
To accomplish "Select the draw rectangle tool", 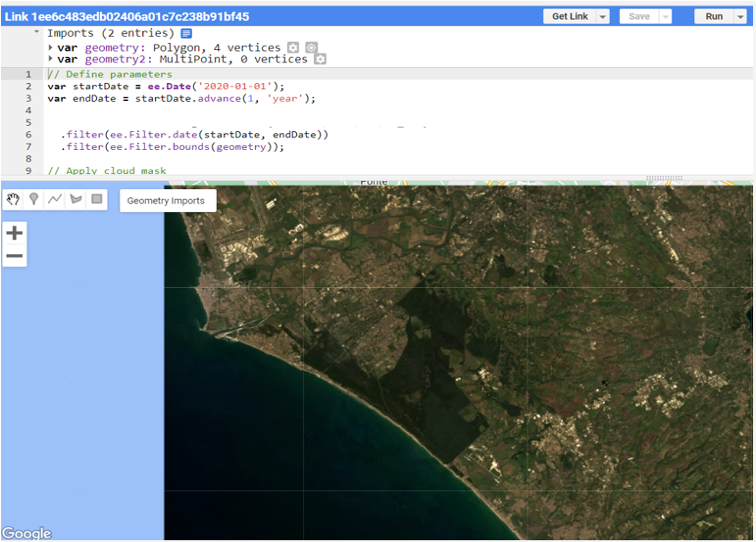I will (97, 199).
